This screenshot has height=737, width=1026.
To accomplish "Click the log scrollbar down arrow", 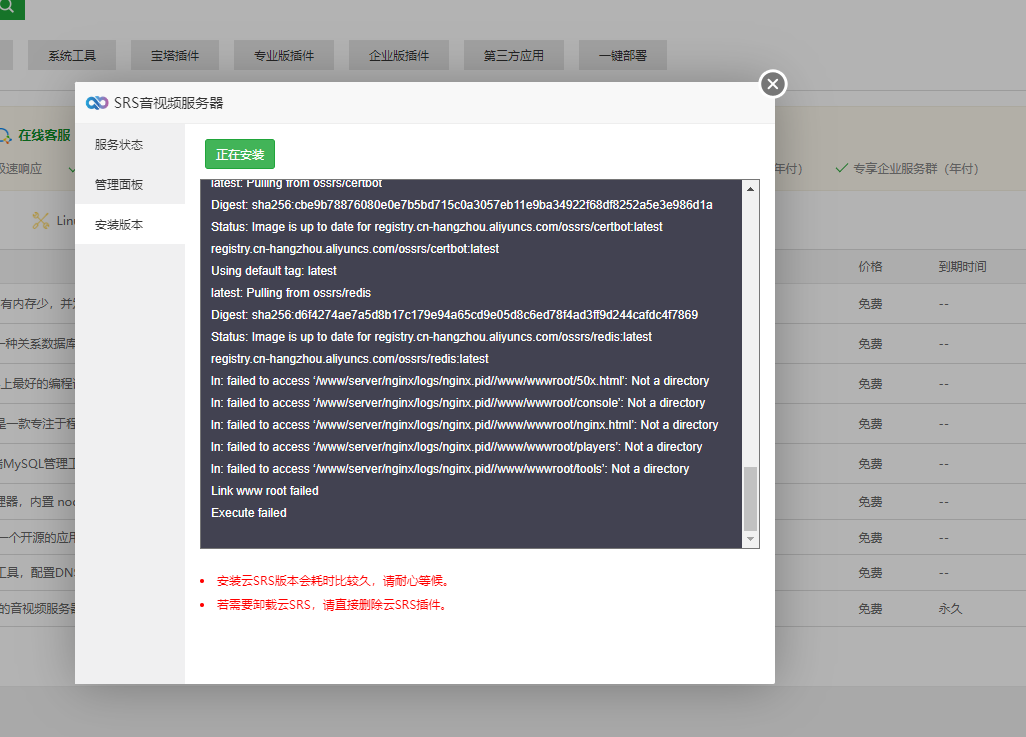I will pos(751,539).
